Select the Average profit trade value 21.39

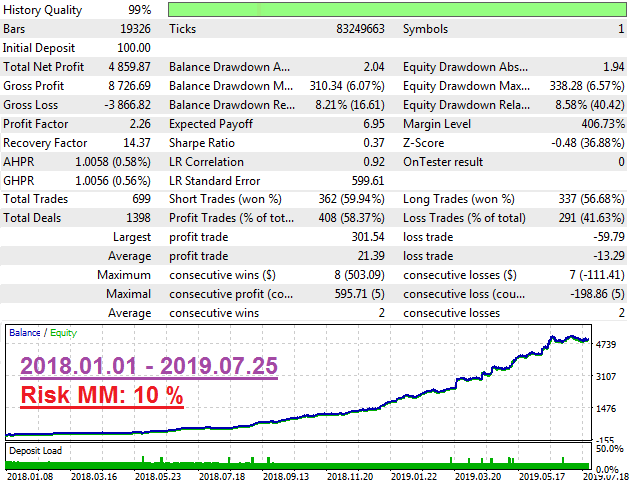pyautogui.click(x=371, y=256)
